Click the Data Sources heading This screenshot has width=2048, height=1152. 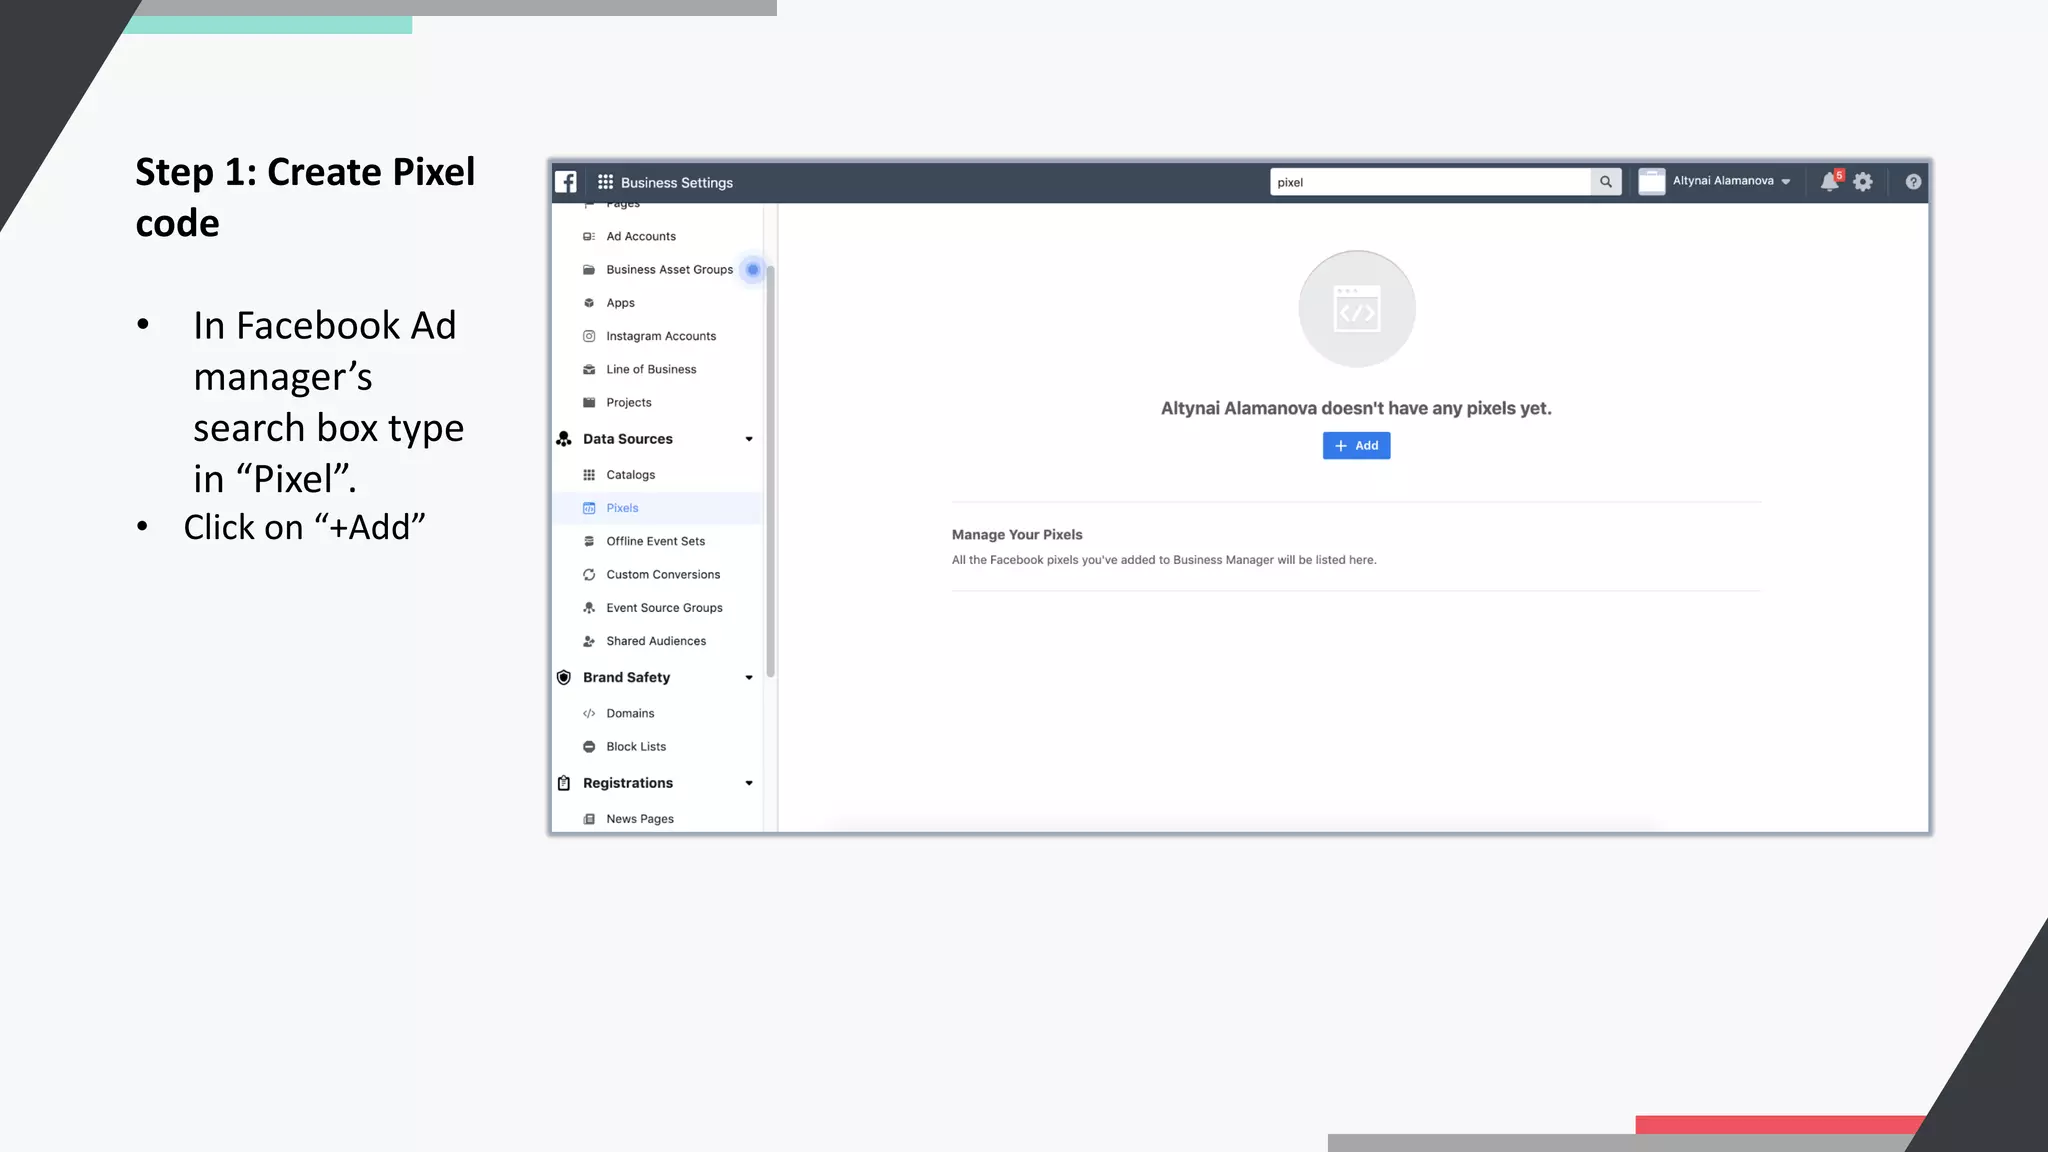[x=628, y=439]
